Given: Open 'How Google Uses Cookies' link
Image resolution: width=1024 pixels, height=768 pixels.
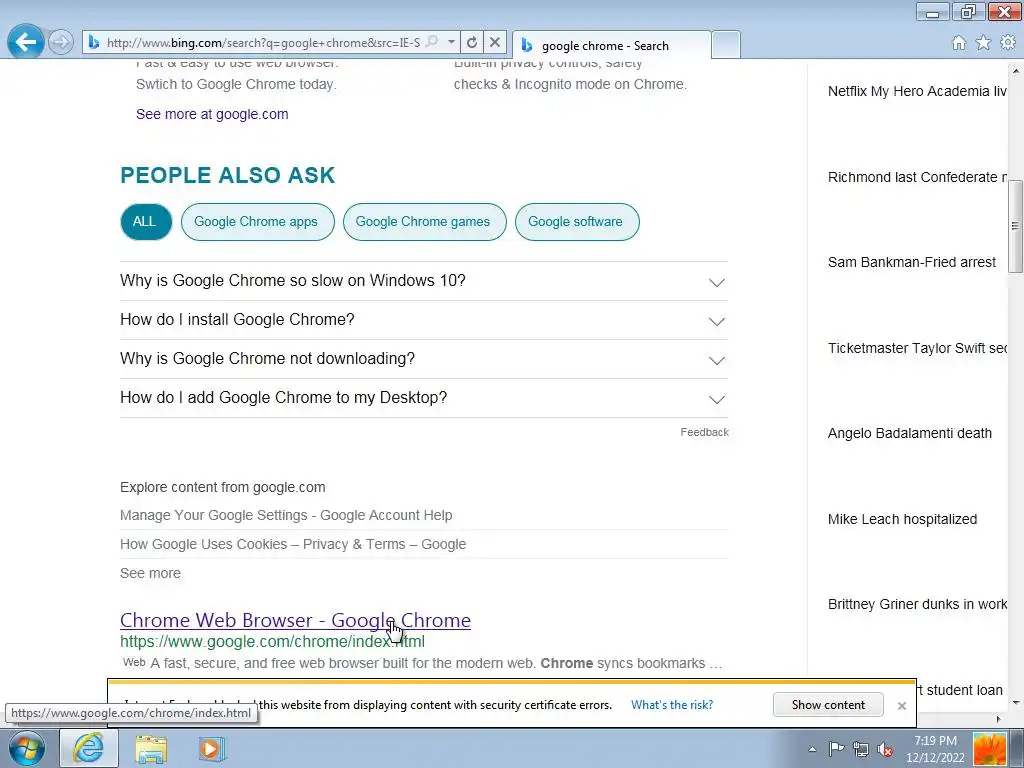Looking at the screenshot, I should tap(293, 544).
